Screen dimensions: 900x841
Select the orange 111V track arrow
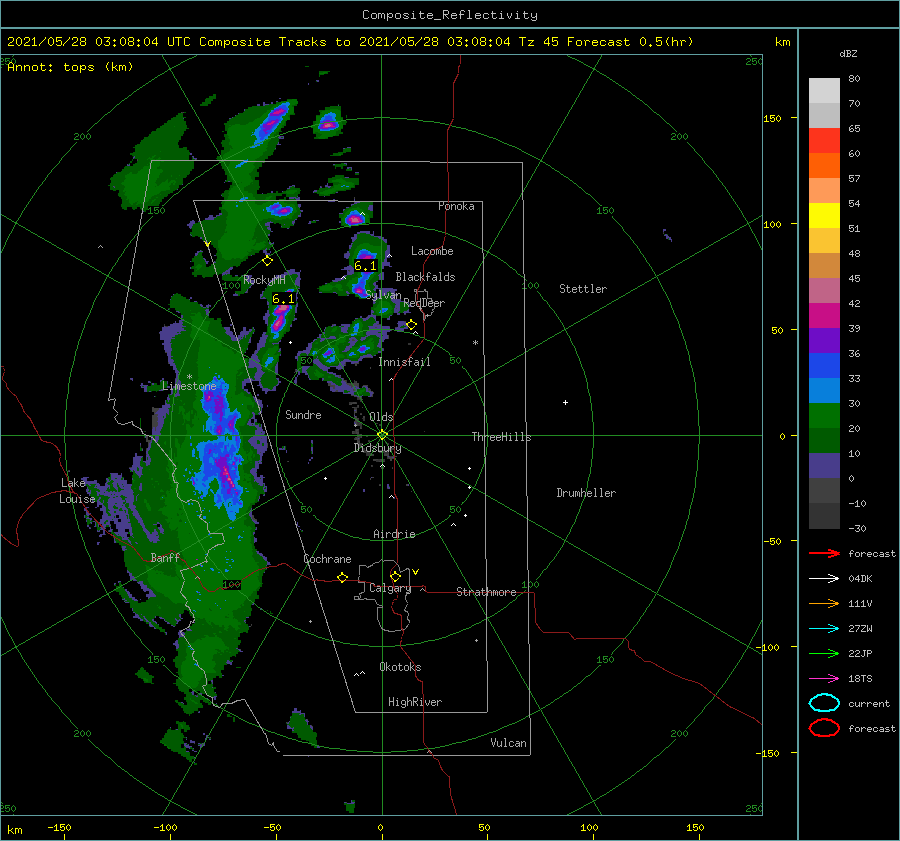(824, 603)
